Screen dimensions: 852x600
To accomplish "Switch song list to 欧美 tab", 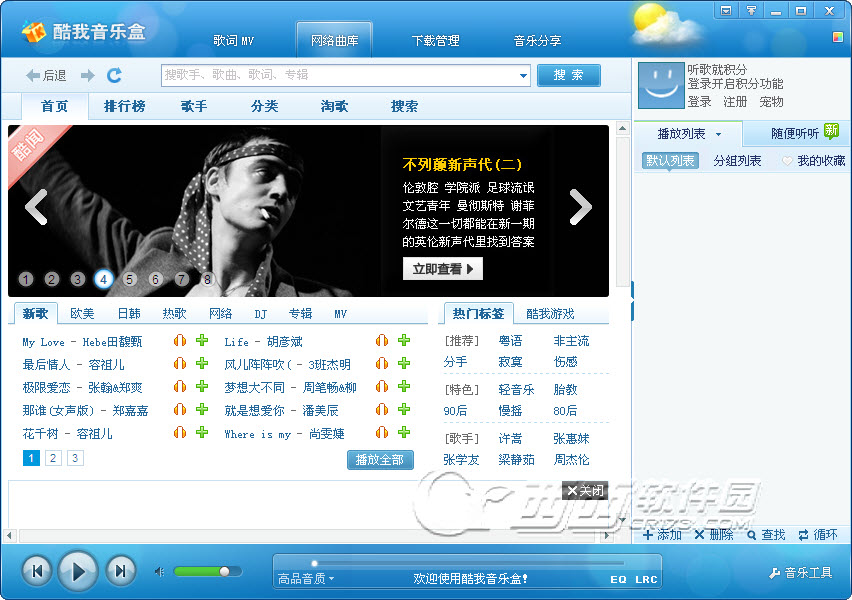I will (x=82, y=314).
